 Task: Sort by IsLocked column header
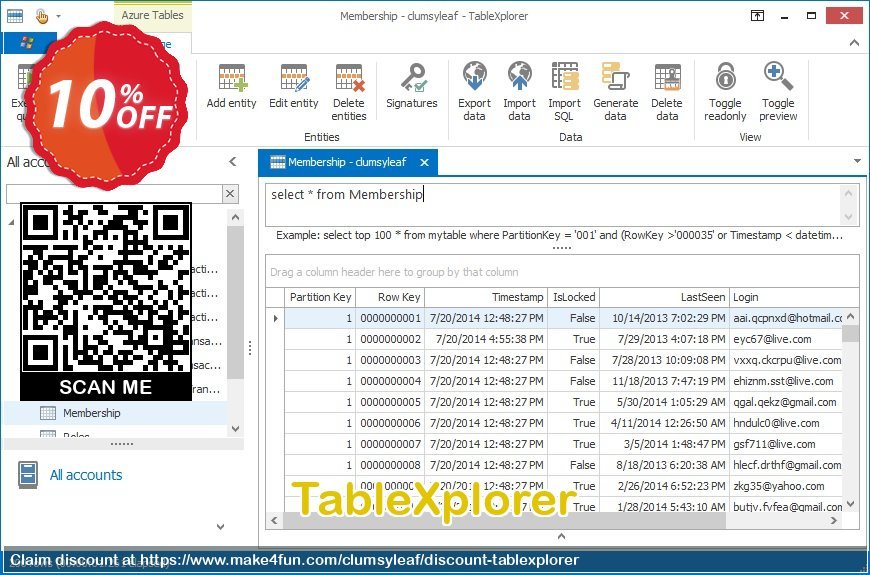574,297
